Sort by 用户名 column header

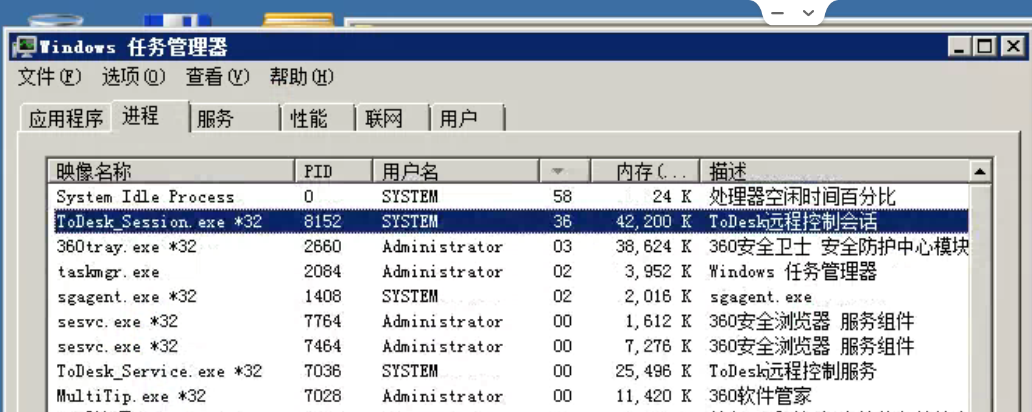(x=455, y=172)
